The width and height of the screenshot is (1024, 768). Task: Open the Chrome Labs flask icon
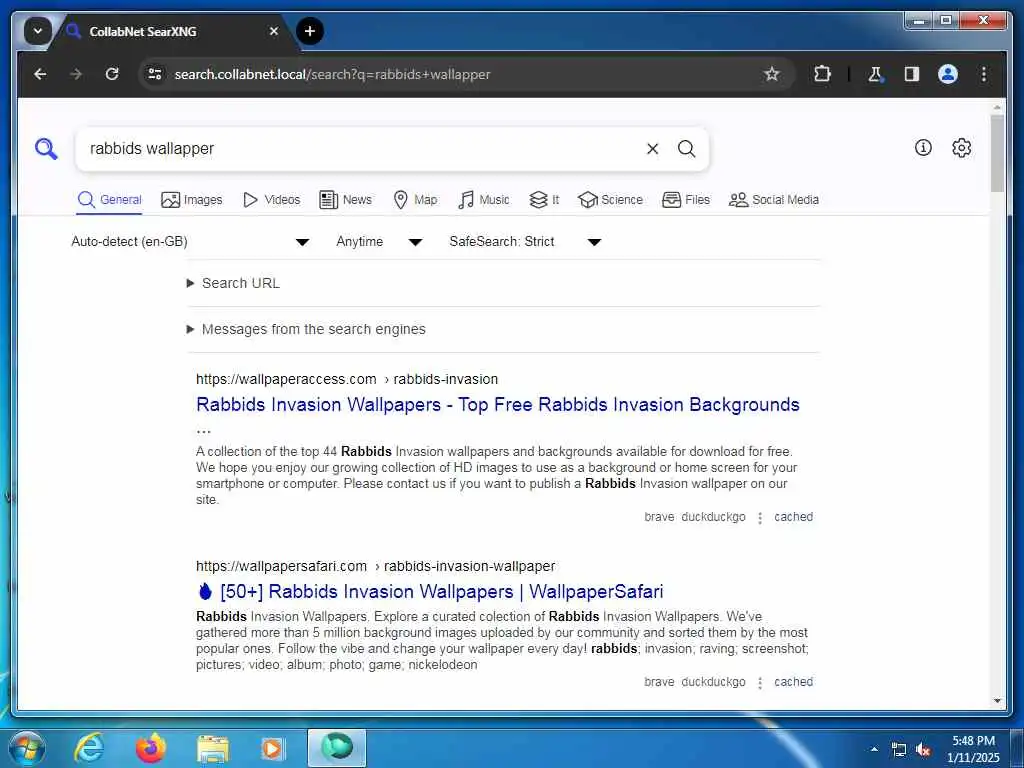coord(876,74)
